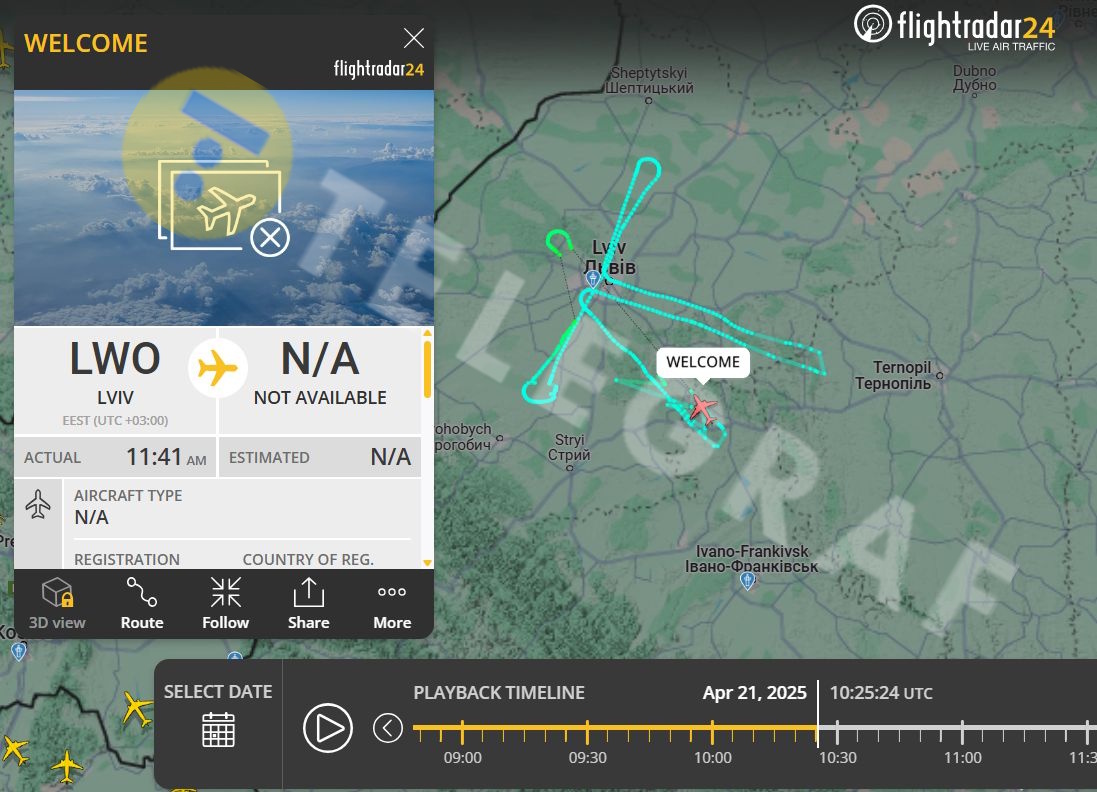Step back with the left arrow button
1097x792 pixels.
[388, 728]
